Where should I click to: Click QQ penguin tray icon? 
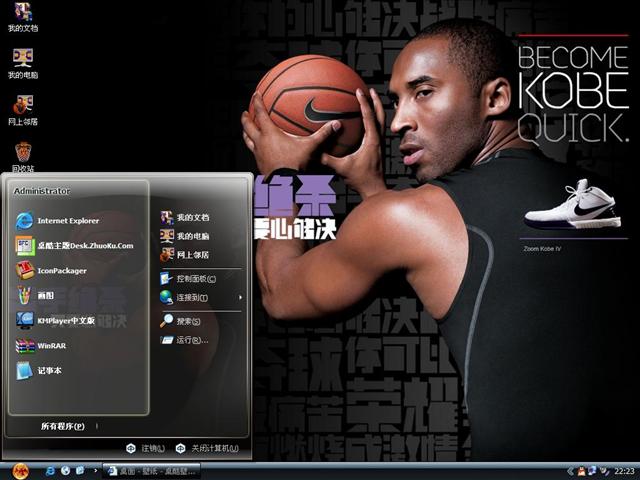[581, 471]
